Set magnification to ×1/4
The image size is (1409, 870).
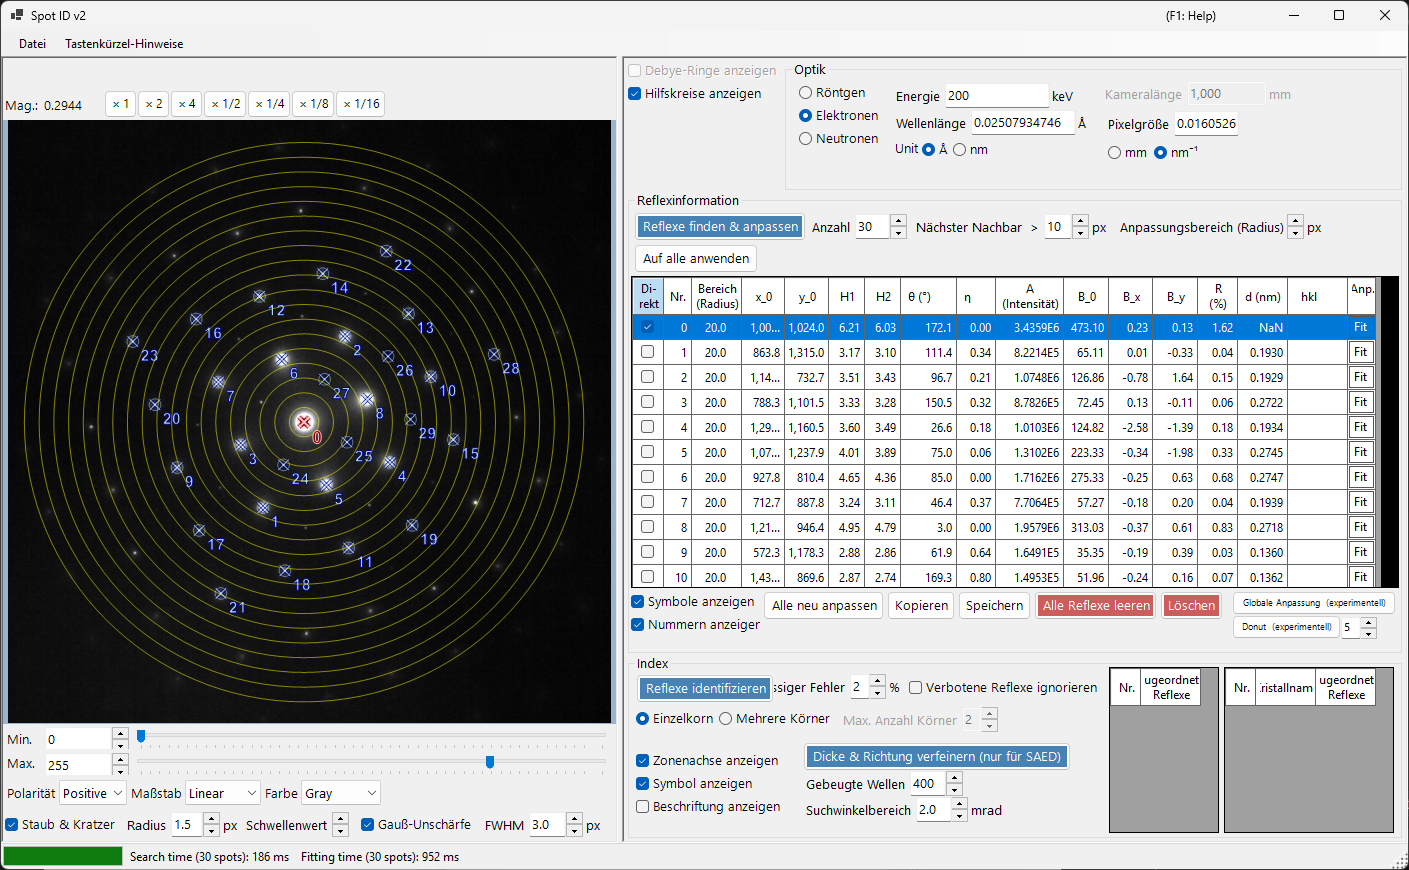(270, 104)
